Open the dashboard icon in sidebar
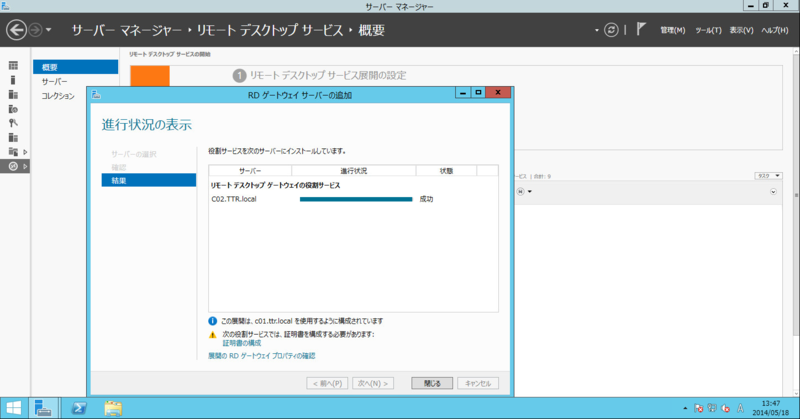This screenshot has width=800, height=419. pos(13,66)
